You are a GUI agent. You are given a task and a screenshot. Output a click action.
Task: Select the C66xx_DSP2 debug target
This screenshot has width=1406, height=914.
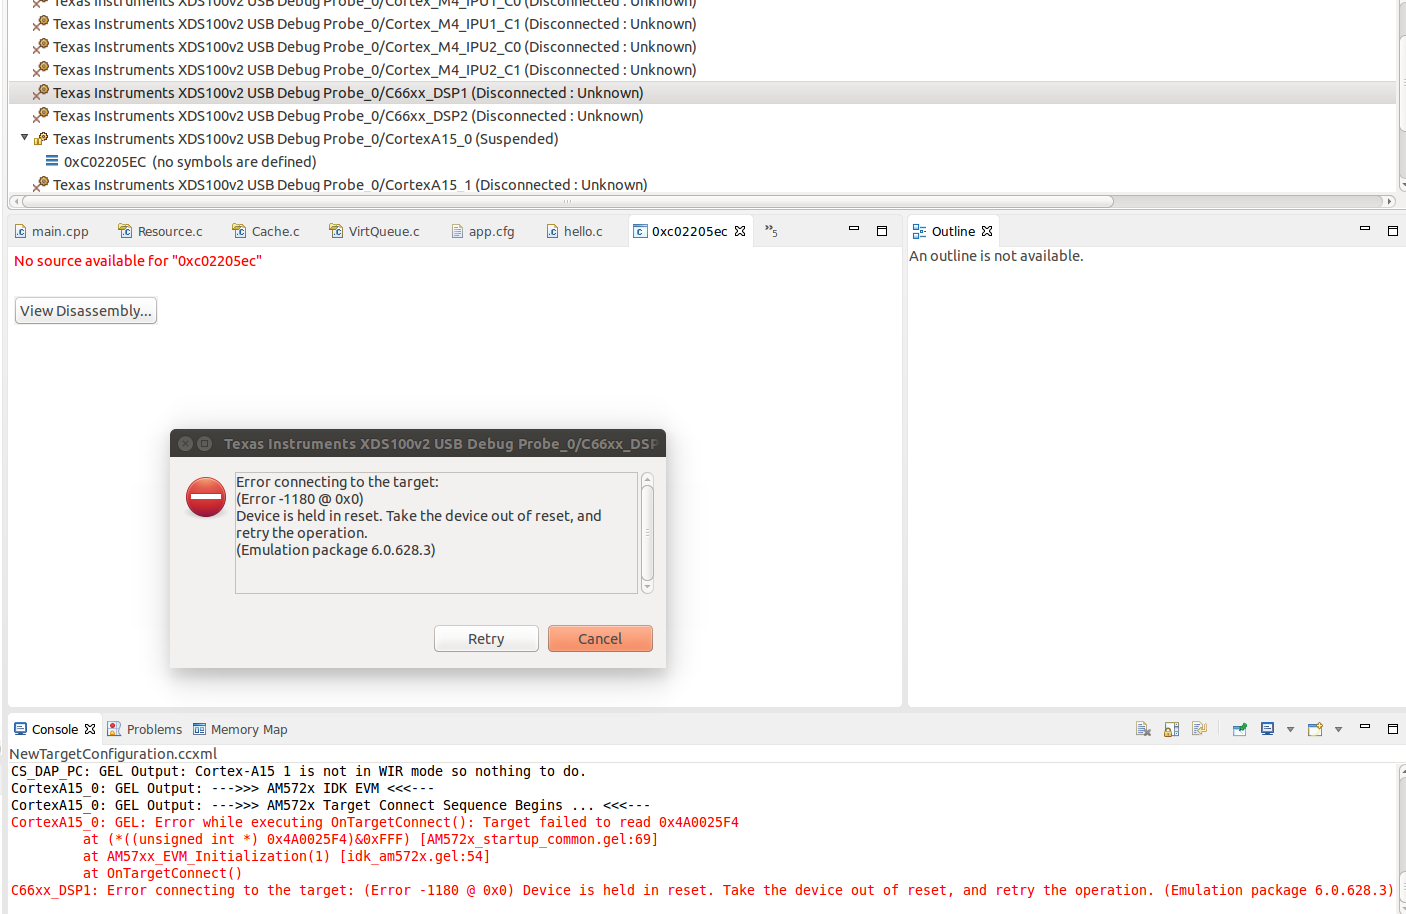point(348,116)
